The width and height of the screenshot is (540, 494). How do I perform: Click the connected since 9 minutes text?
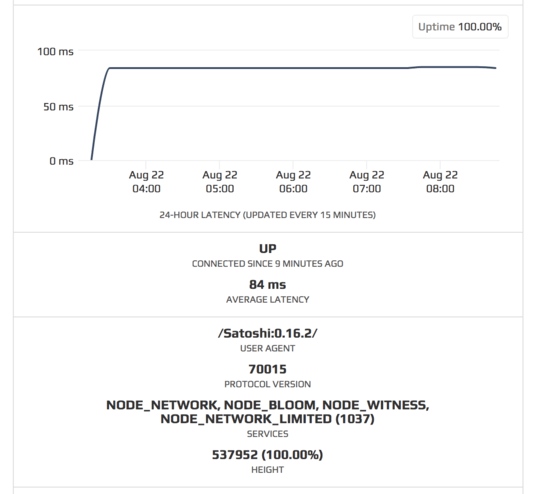pos(268,264)
